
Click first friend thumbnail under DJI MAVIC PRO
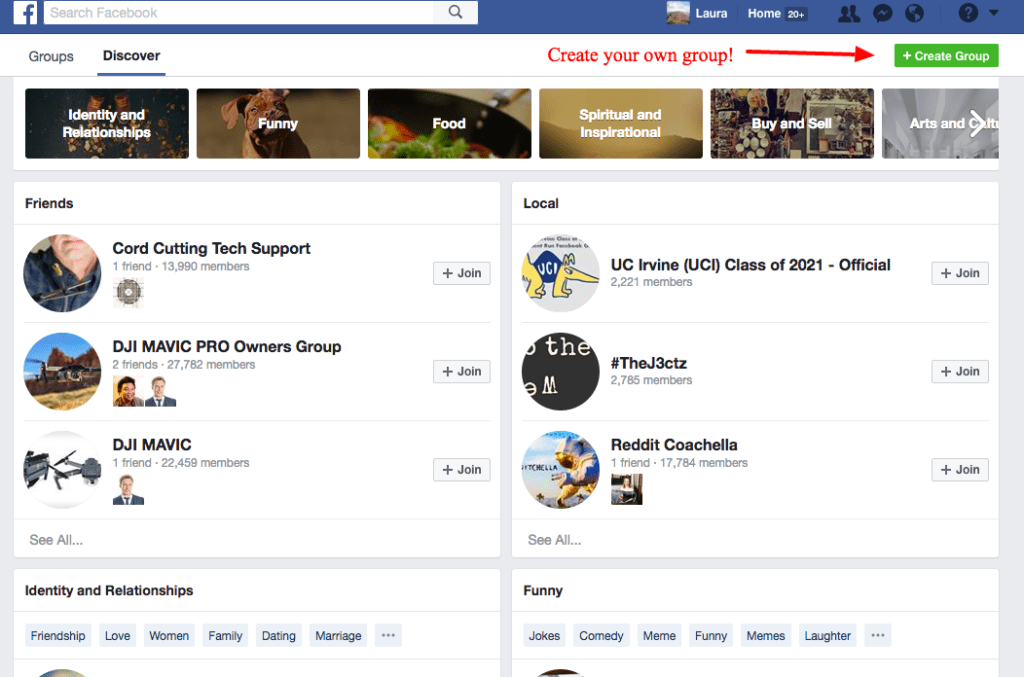[128, 391]
